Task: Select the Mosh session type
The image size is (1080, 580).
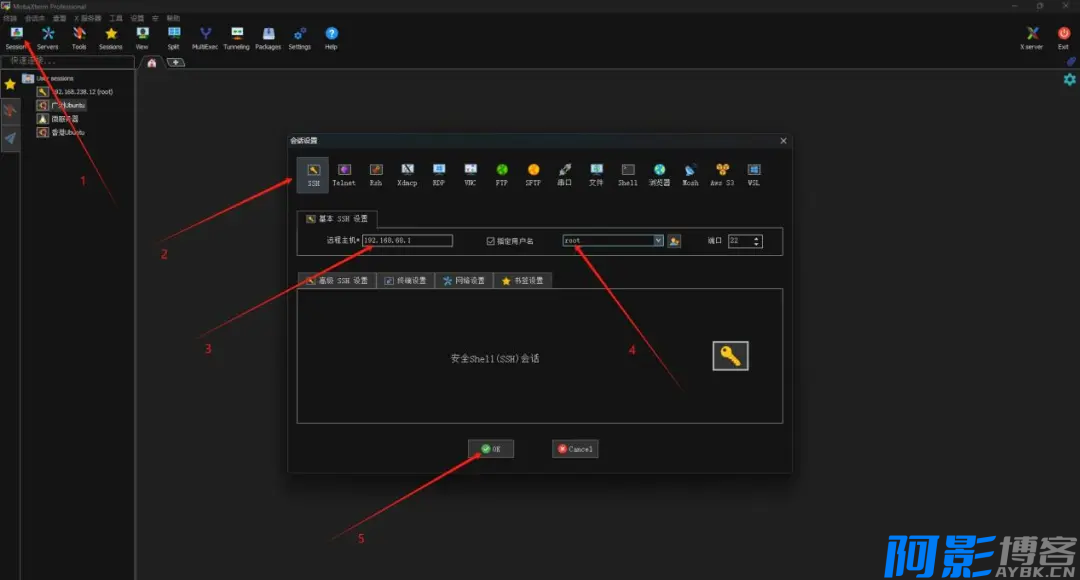Action: click(690, 175)
